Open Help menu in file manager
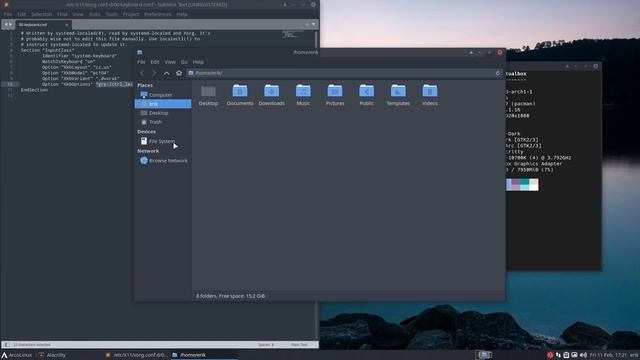Image resolution: width=640 pixels, height=360 pixels. 198,62
